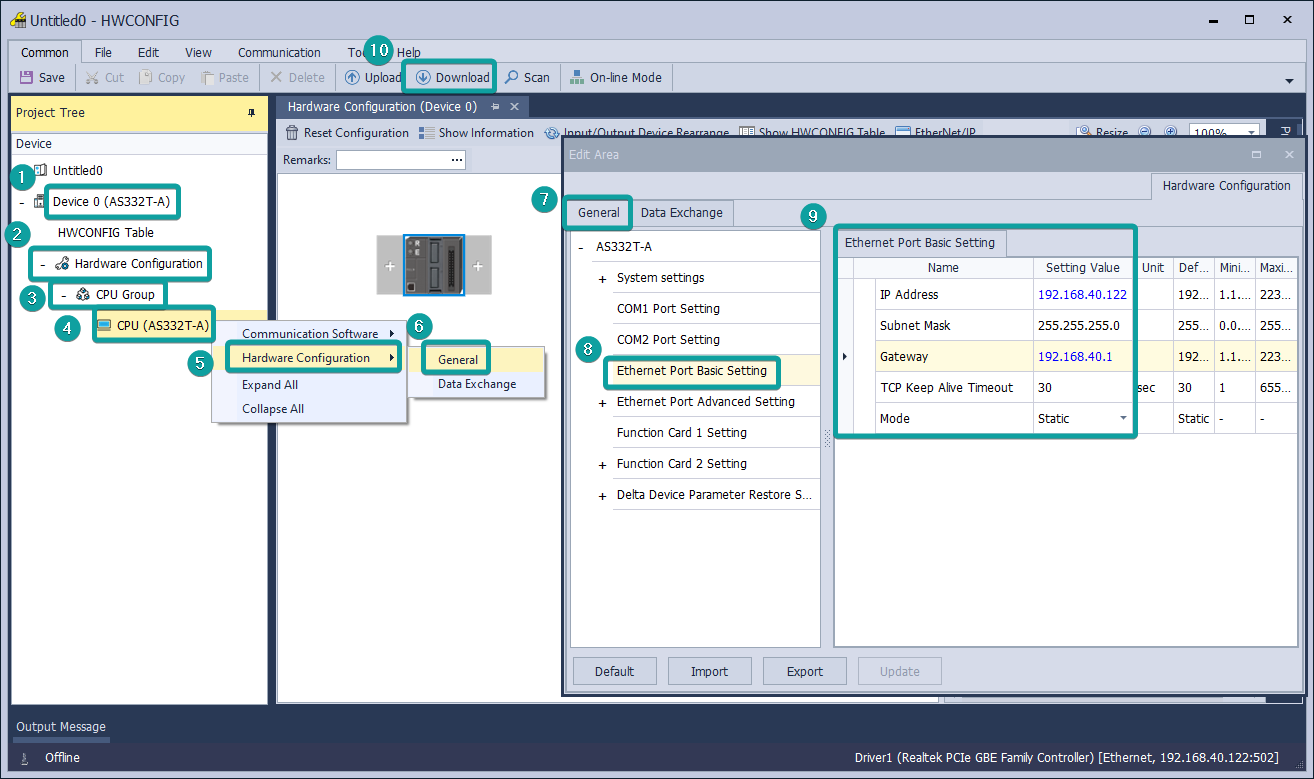Viewport: 1314px width, 779px height.
Task: Start a Scan from the toolbar
Action: coord(526,77)
